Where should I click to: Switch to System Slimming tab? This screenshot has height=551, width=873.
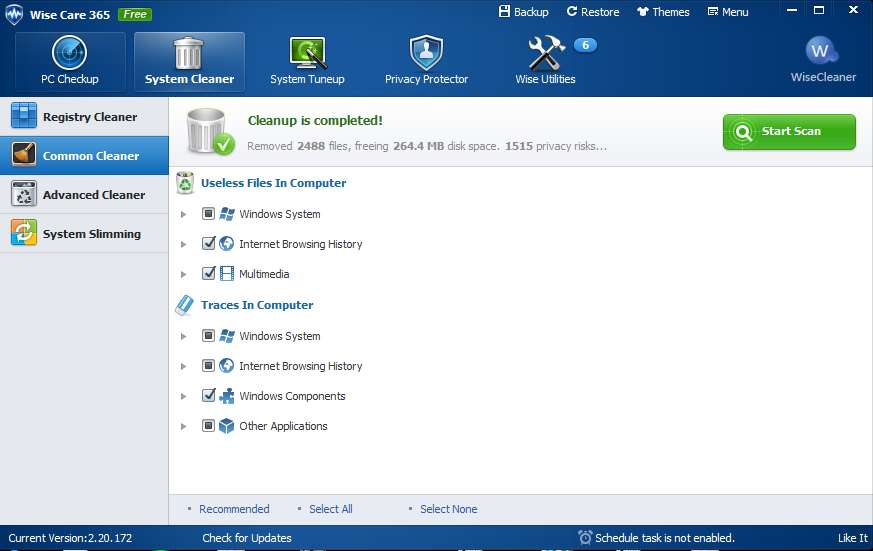(84, 233)
